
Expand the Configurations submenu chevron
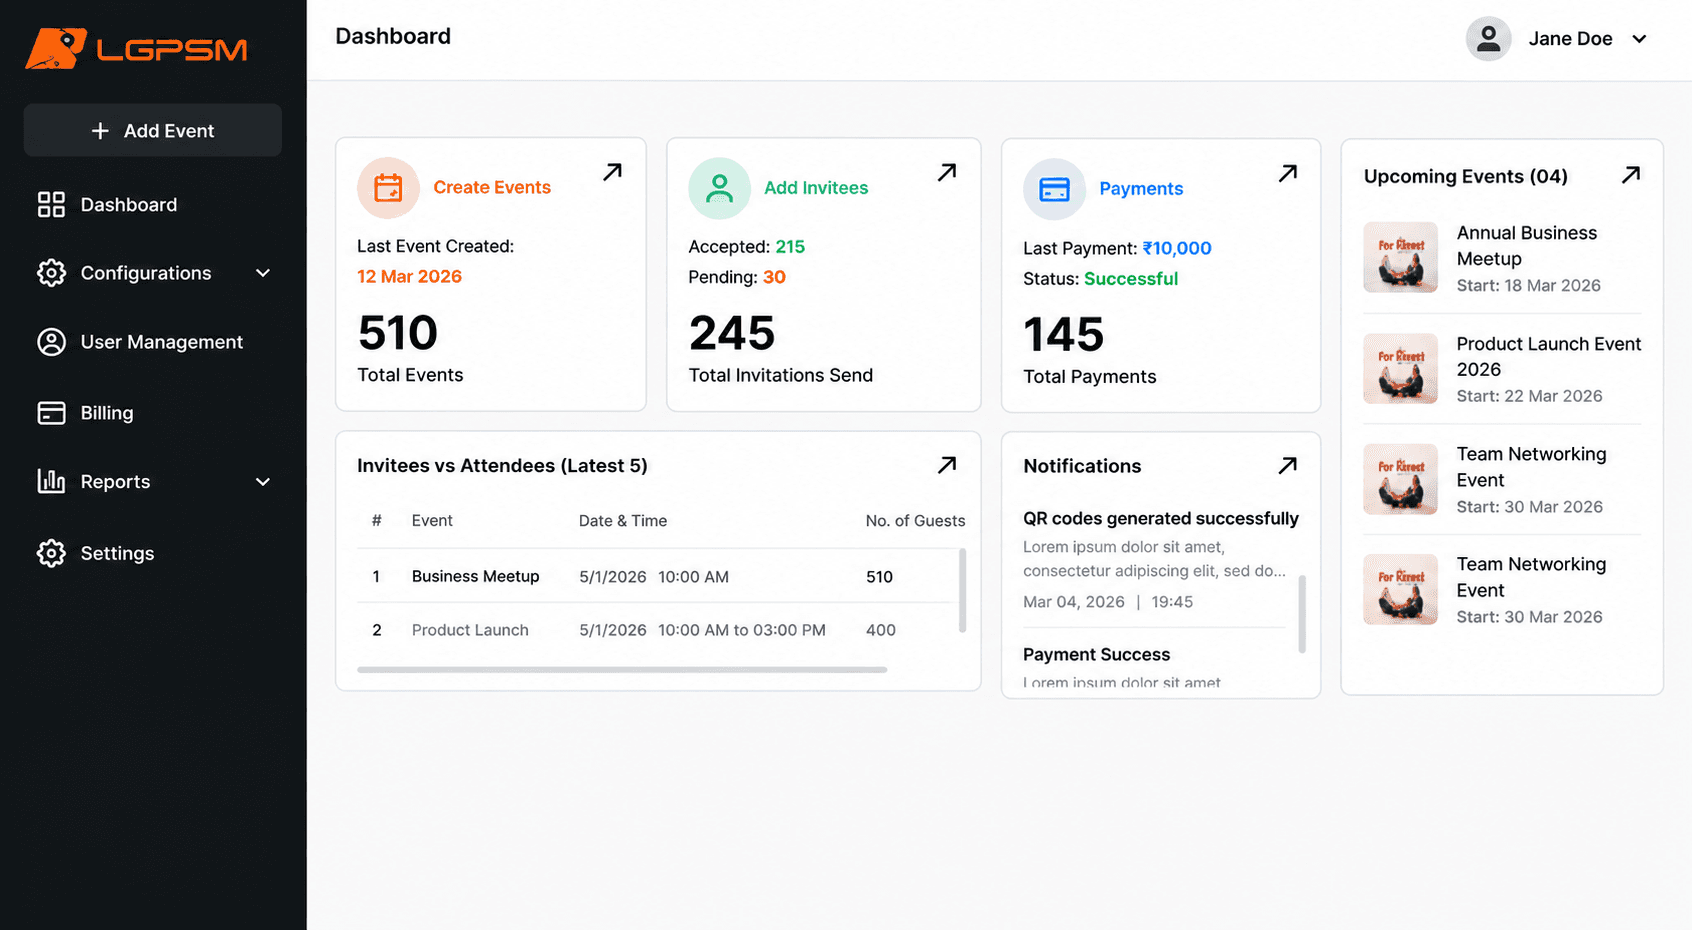(x=263, y=273)
